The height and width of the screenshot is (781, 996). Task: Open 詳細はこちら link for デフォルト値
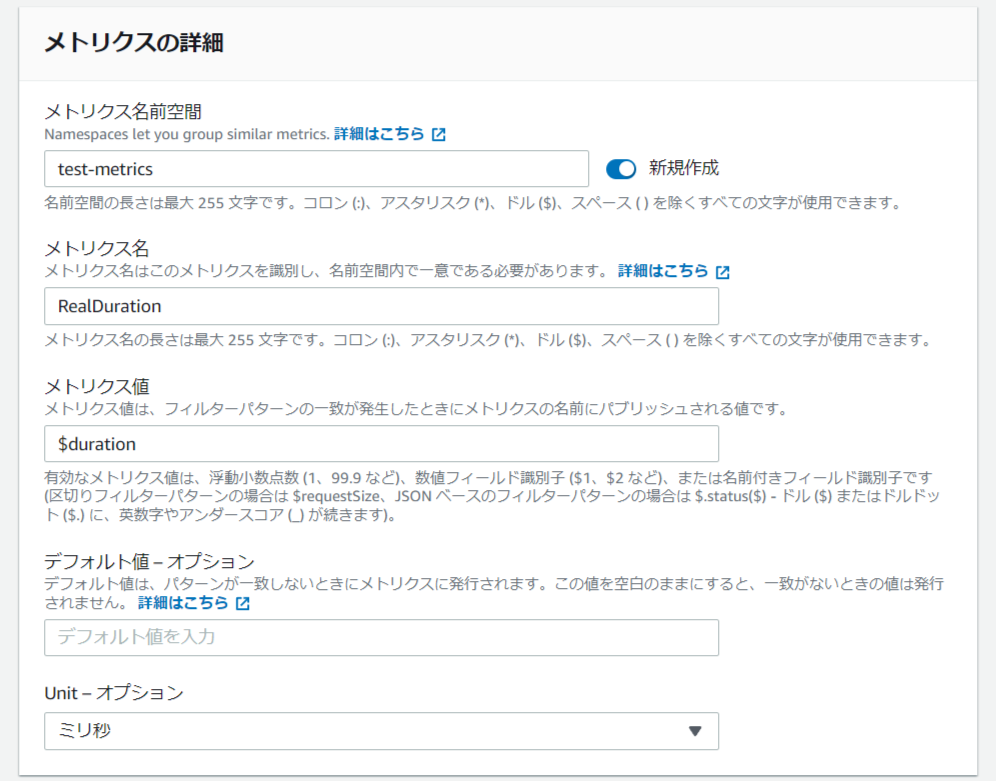[x=183, y=603]
